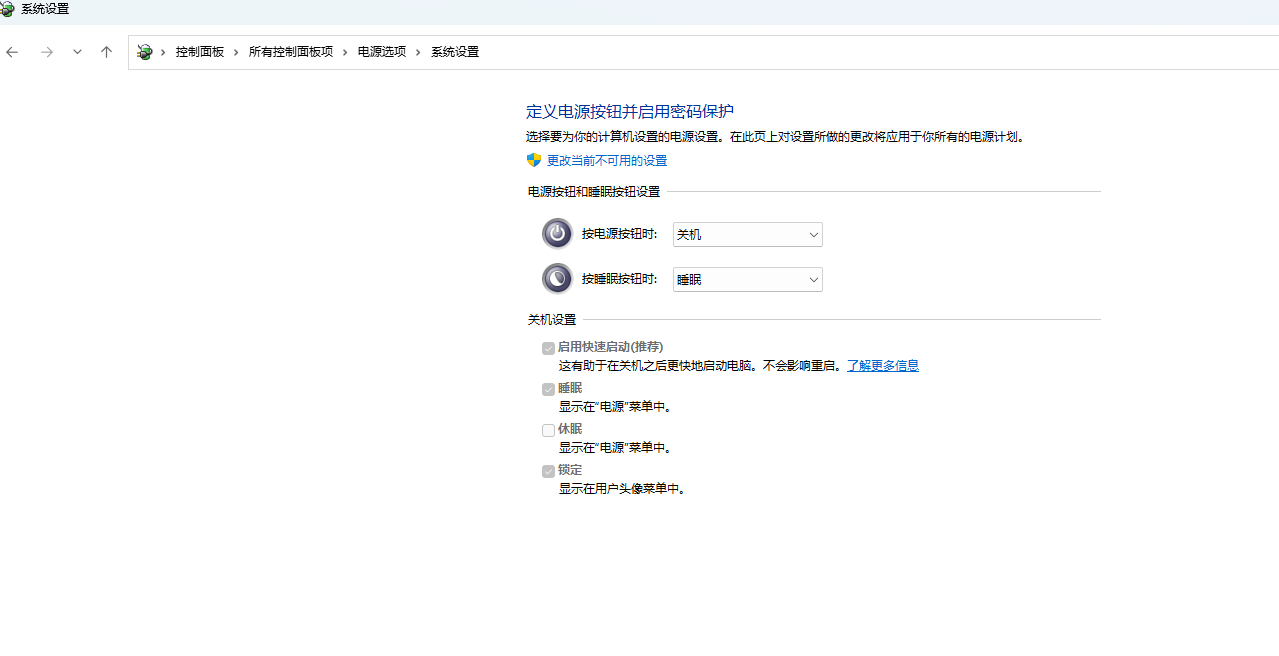This screenshot has height=656, width=1279.
Task: Navigate to 电源选项 breadcrumb
Action: [382, 52]
